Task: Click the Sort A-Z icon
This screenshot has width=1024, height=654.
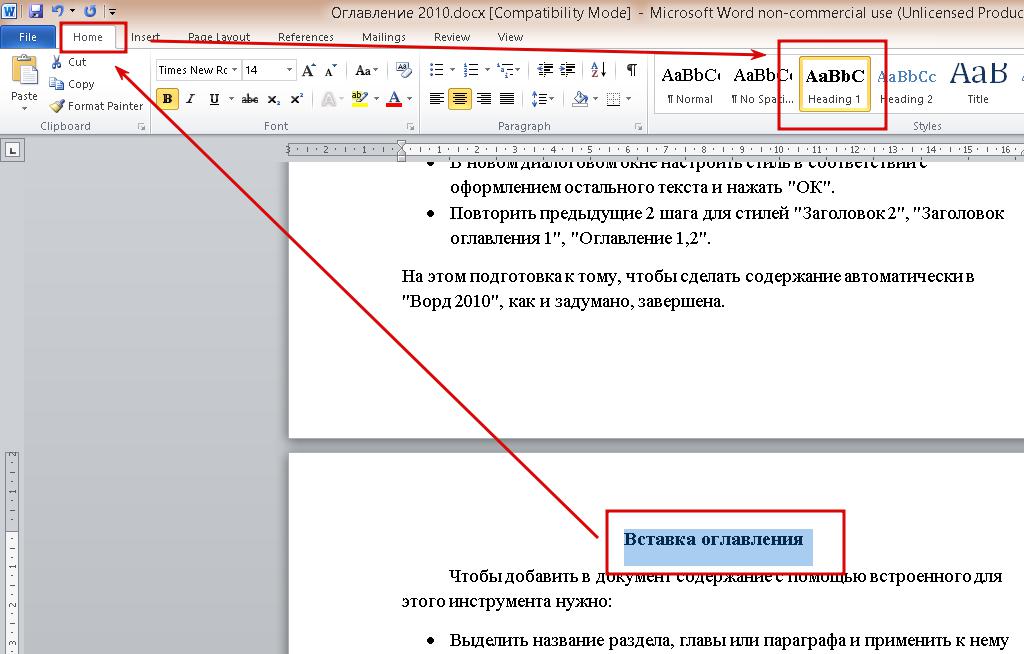Action: 598,70
